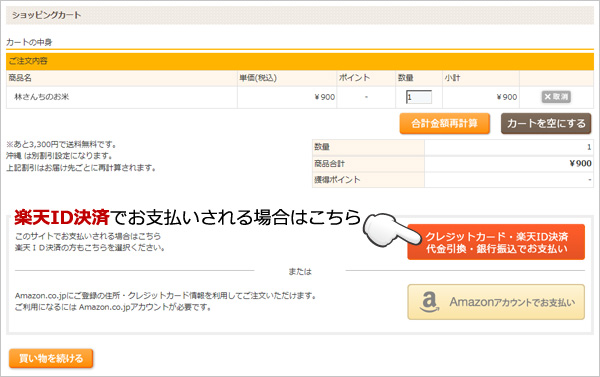Empty the cart with カートを空にする button
This screenshot has height=377, width=600.
(546, 123)
